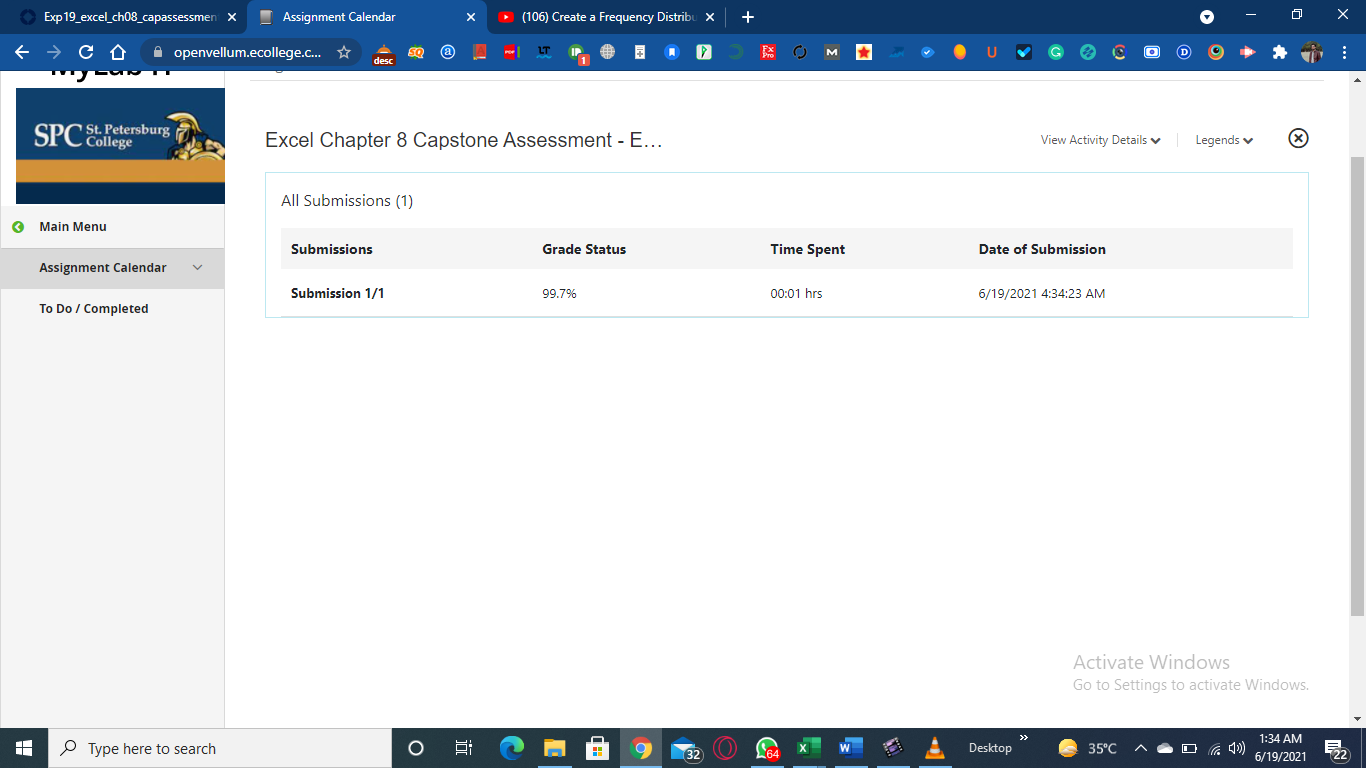Open the browser home page
Image resolution: width=1366 pixels, height=768 pixels.
pyautogui.click(x=118, y=52)
